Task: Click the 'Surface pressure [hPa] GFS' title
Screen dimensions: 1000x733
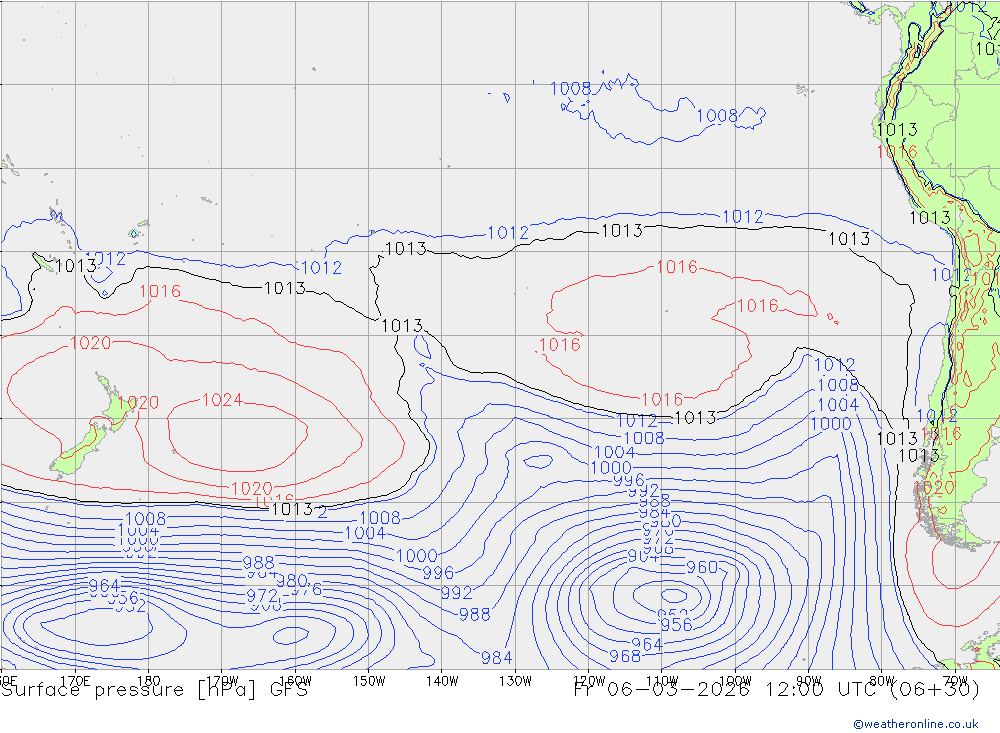Action: (x=154, y=690)
